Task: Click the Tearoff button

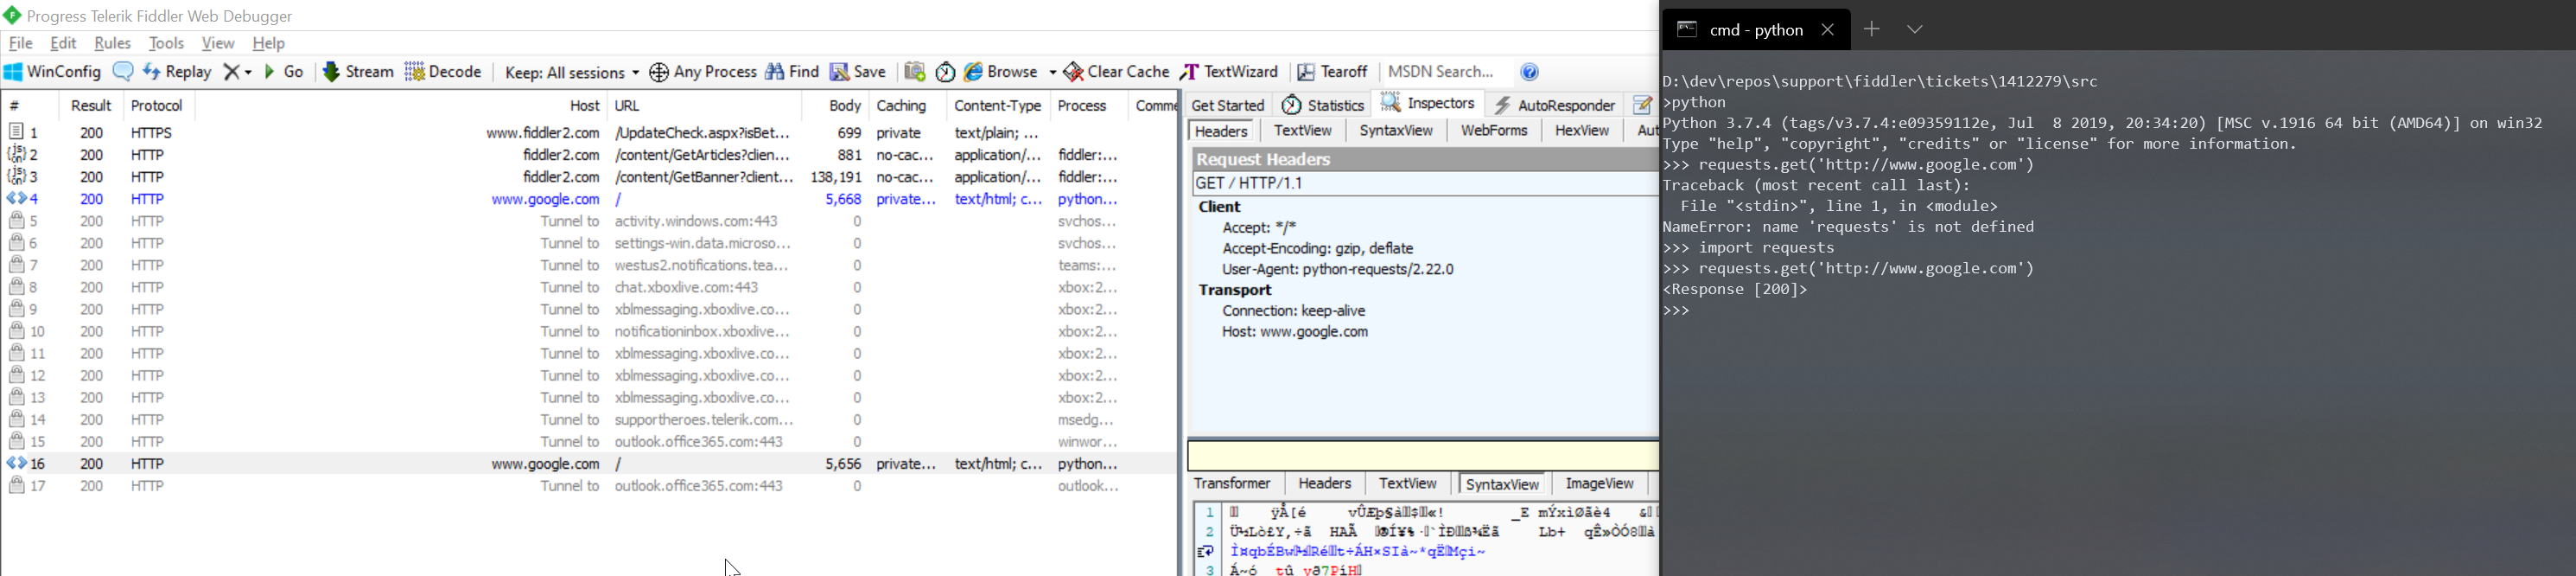Action: 1332,72
